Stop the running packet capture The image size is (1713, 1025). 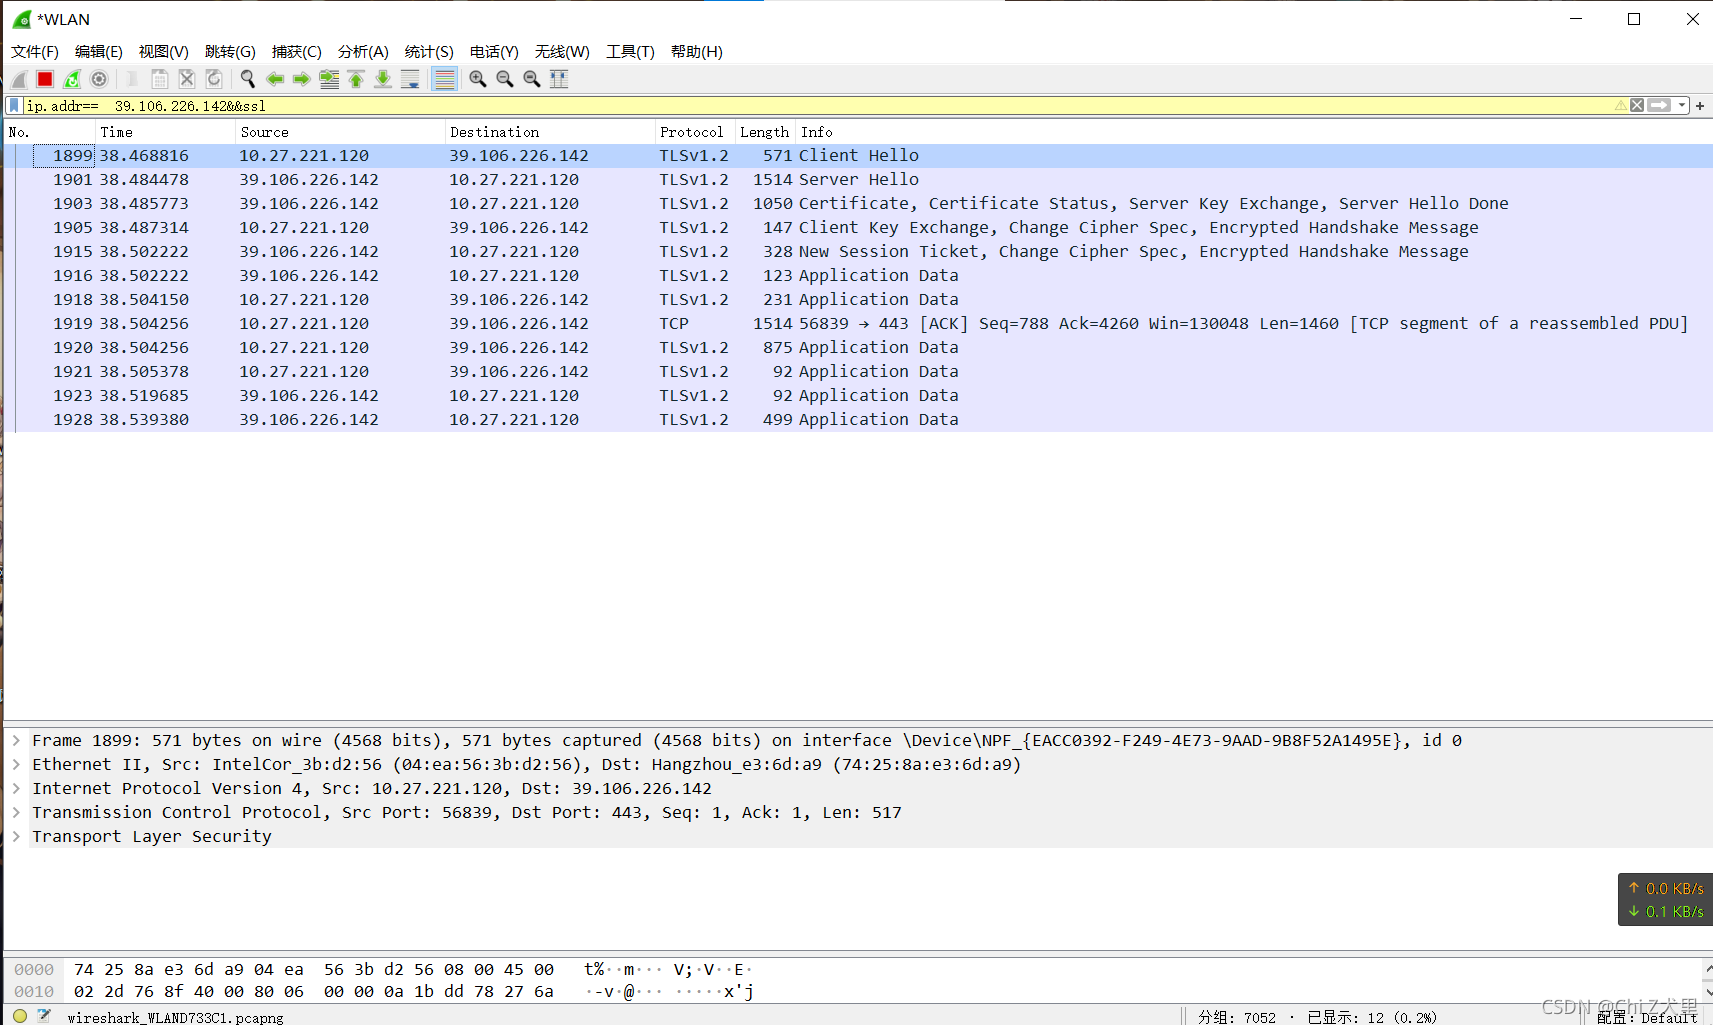pos(45,79)
